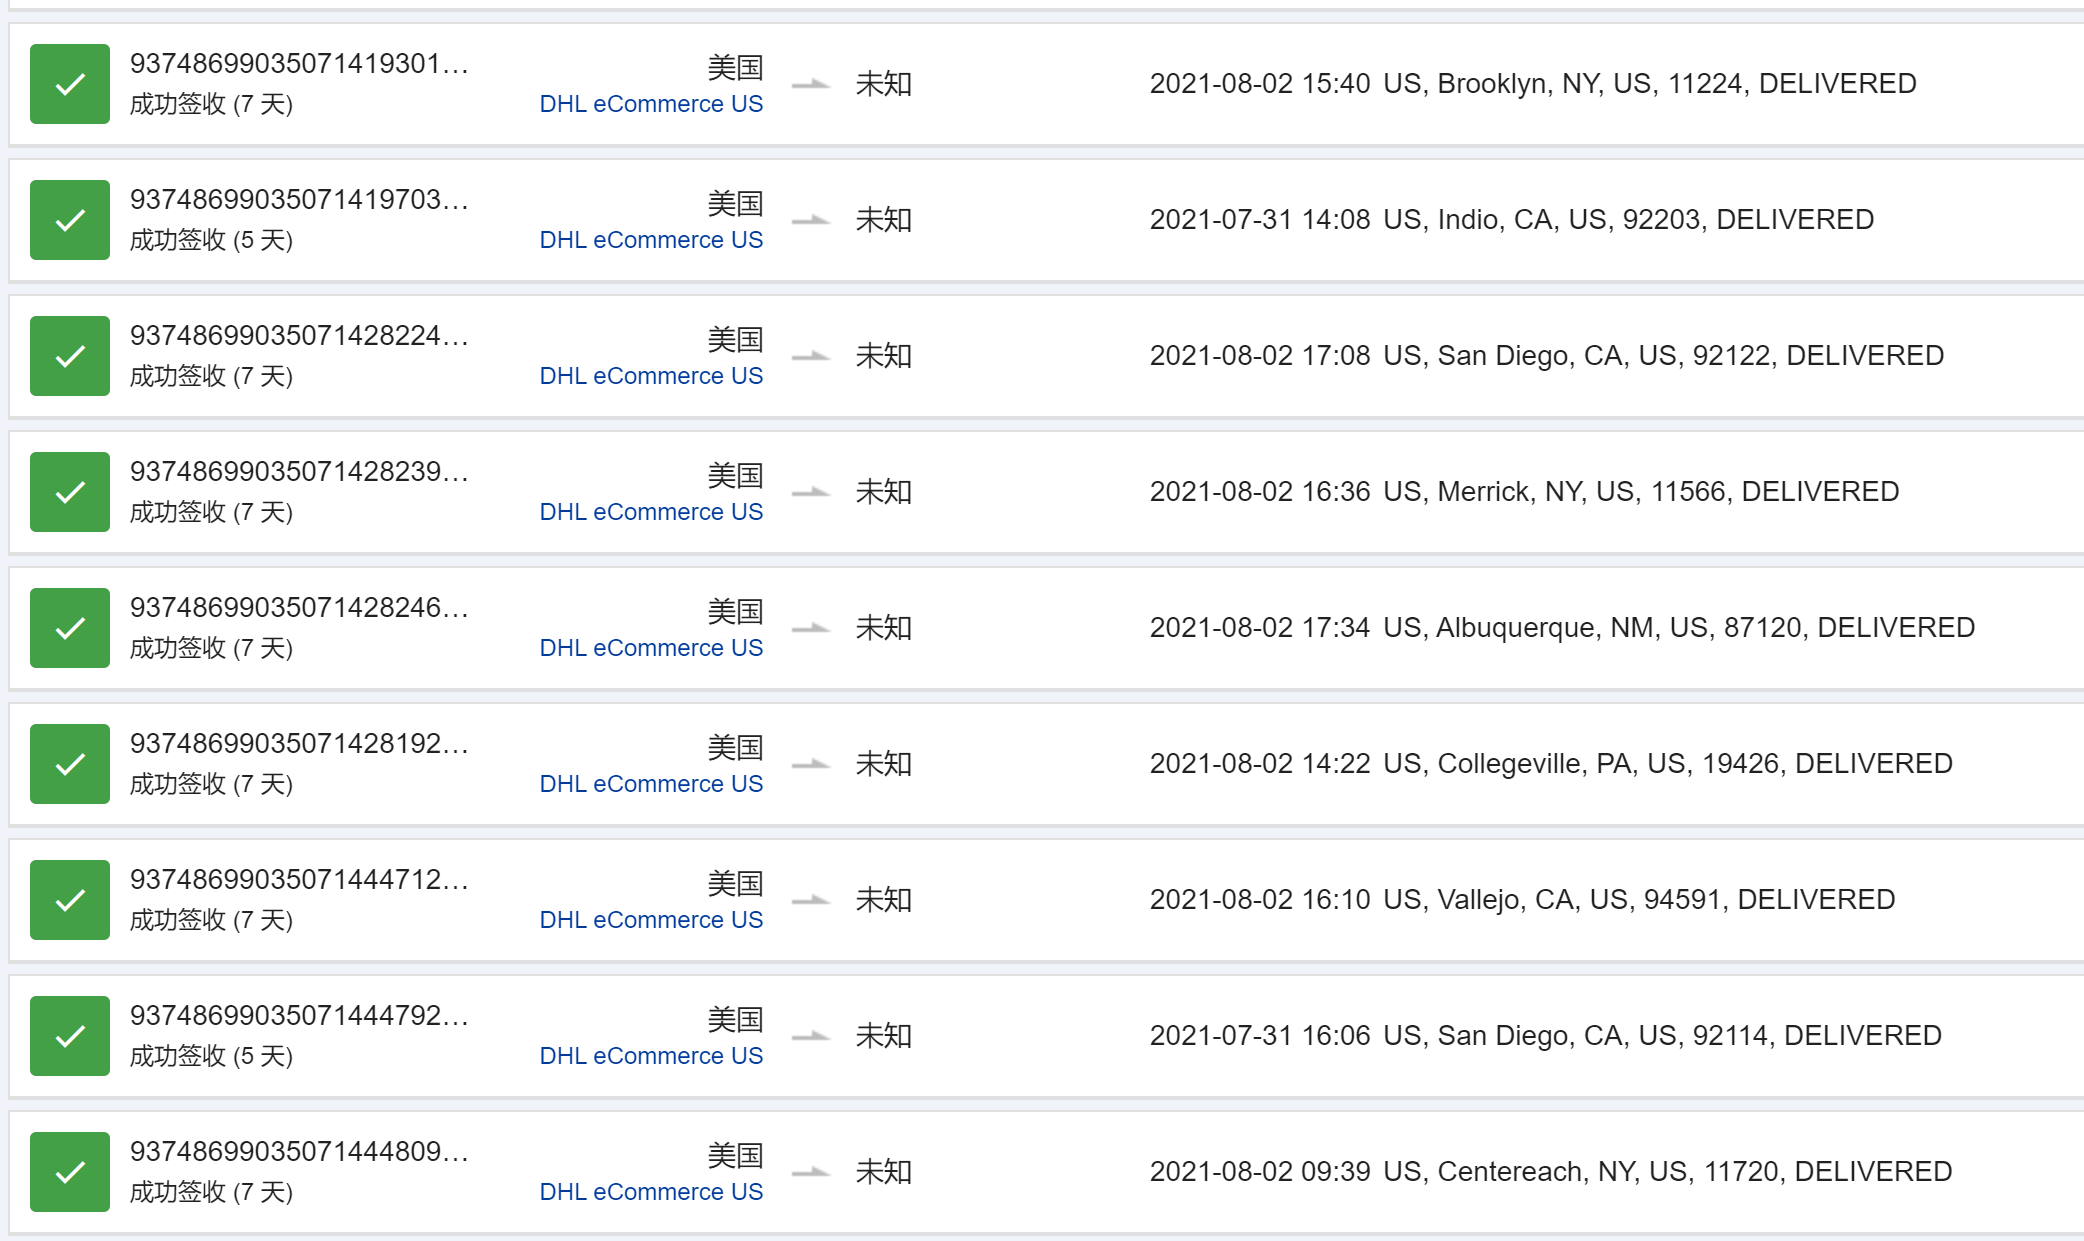This screenshot has height=1241, width=2084.
Task: Open DHL eCommerce US link in Vallejo row
Action: [x=651, y=920]
